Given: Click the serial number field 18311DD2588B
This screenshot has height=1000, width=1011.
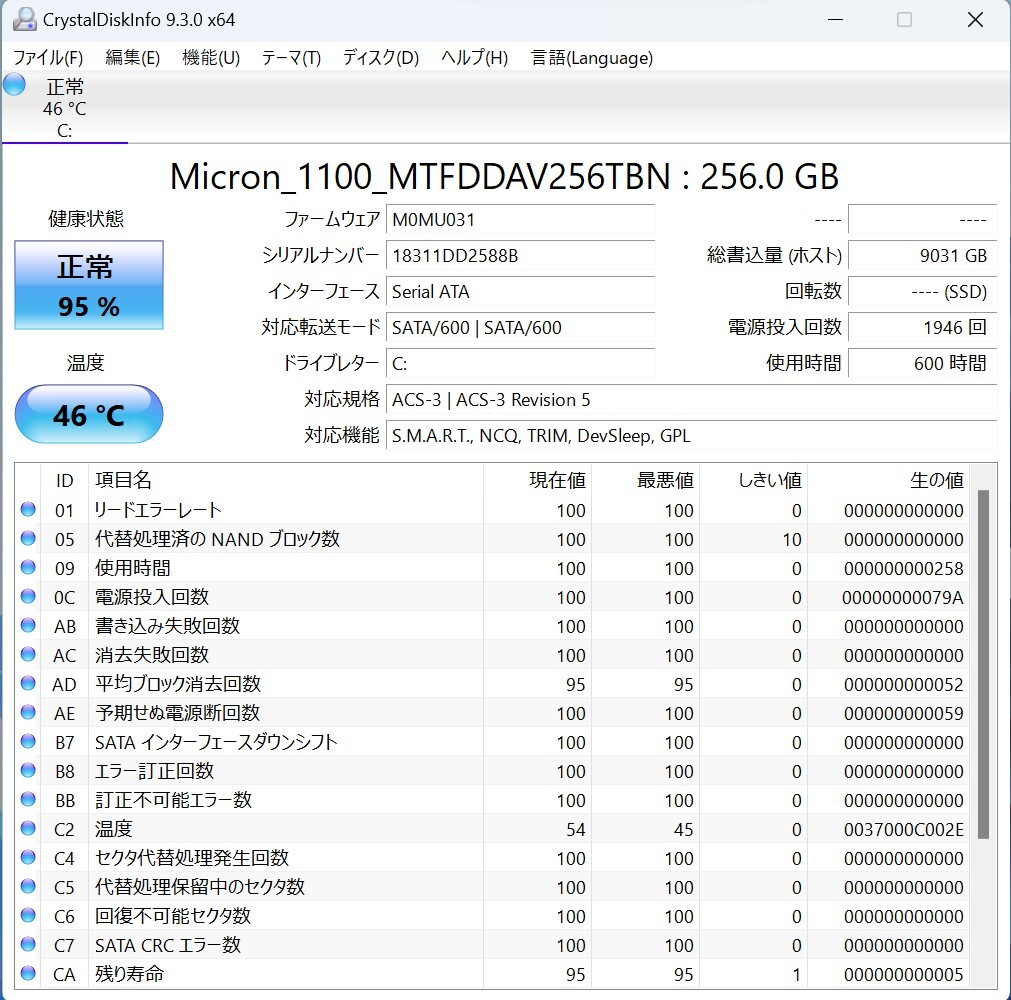Looking at the screenshot, I should click(520, 255).
